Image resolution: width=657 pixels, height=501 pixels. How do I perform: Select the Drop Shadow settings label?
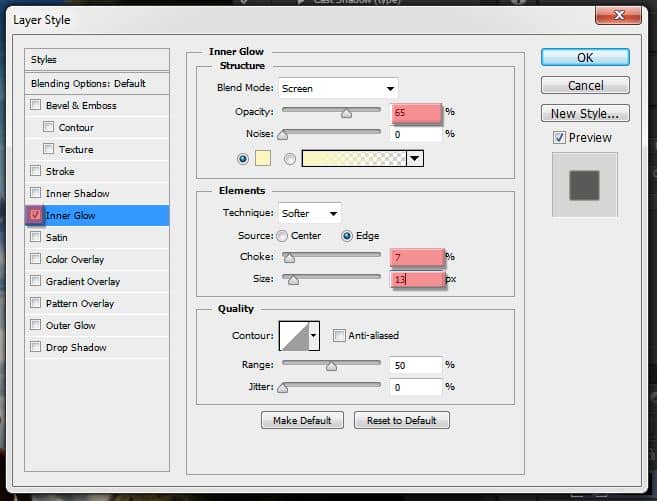click(x=76, y=347)
